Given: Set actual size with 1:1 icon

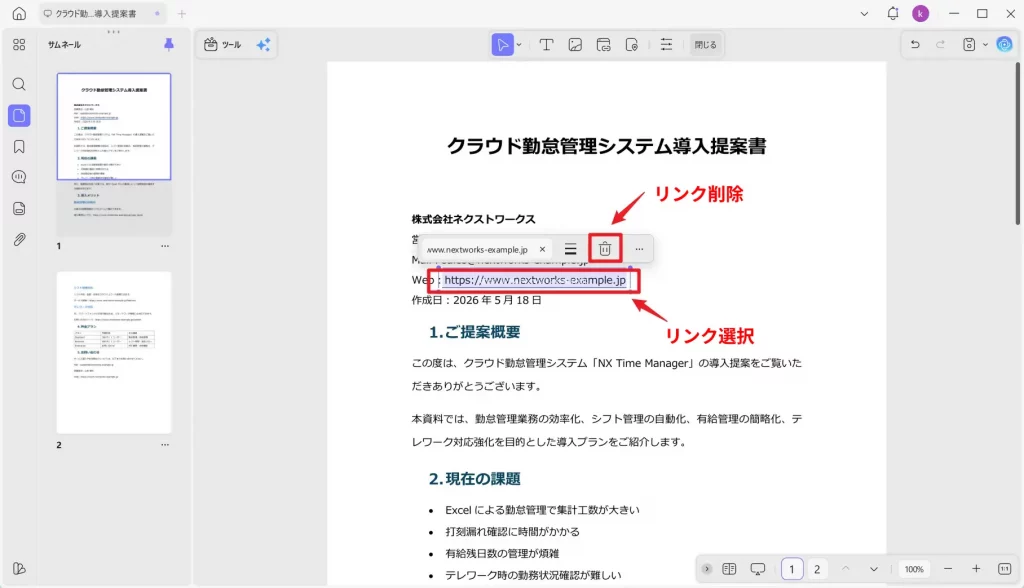Looking at the screenshot, I should (1004, 569).
